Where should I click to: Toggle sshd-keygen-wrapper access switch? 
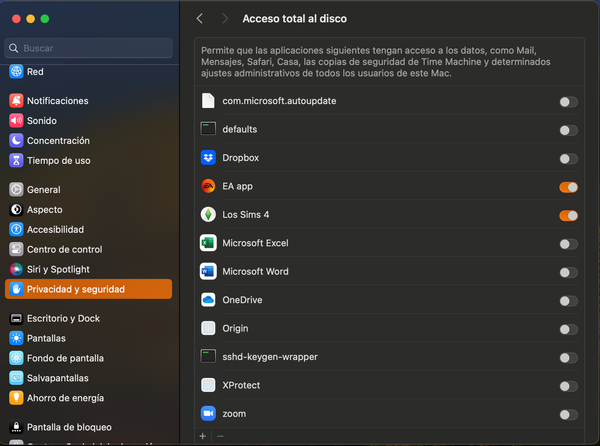568,358
